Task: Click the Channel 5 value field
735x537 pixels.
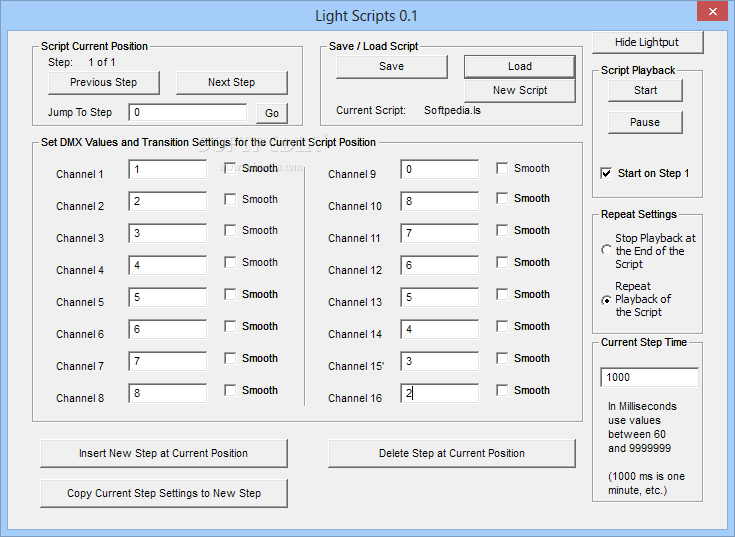Action: pyautogui.click(x=167, y=297)
